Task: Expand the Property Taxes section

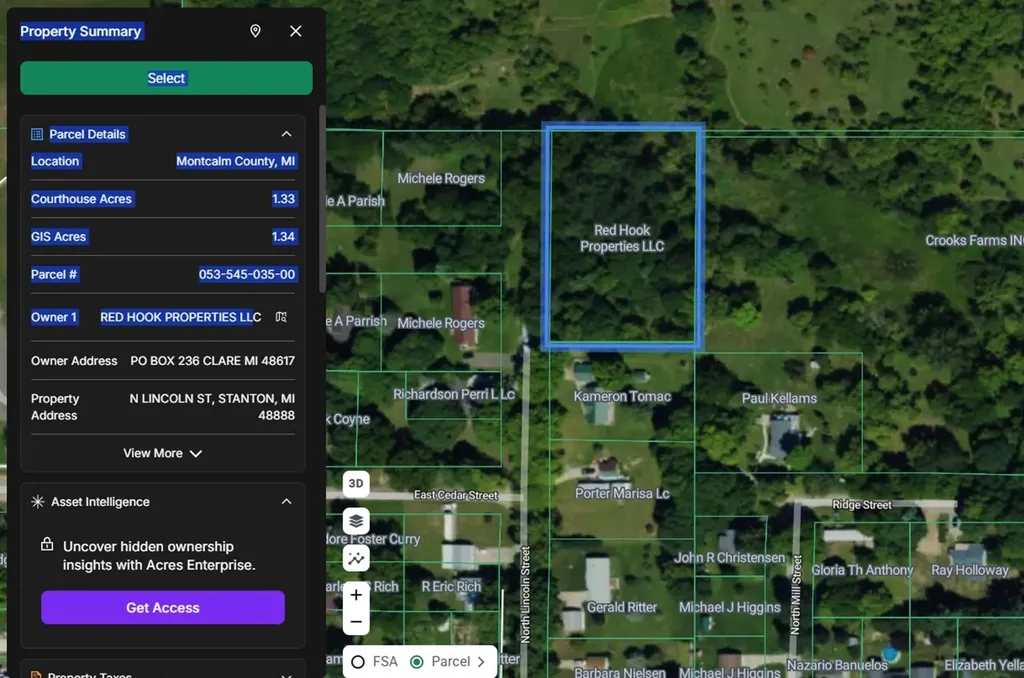Action: pos(286,675)
